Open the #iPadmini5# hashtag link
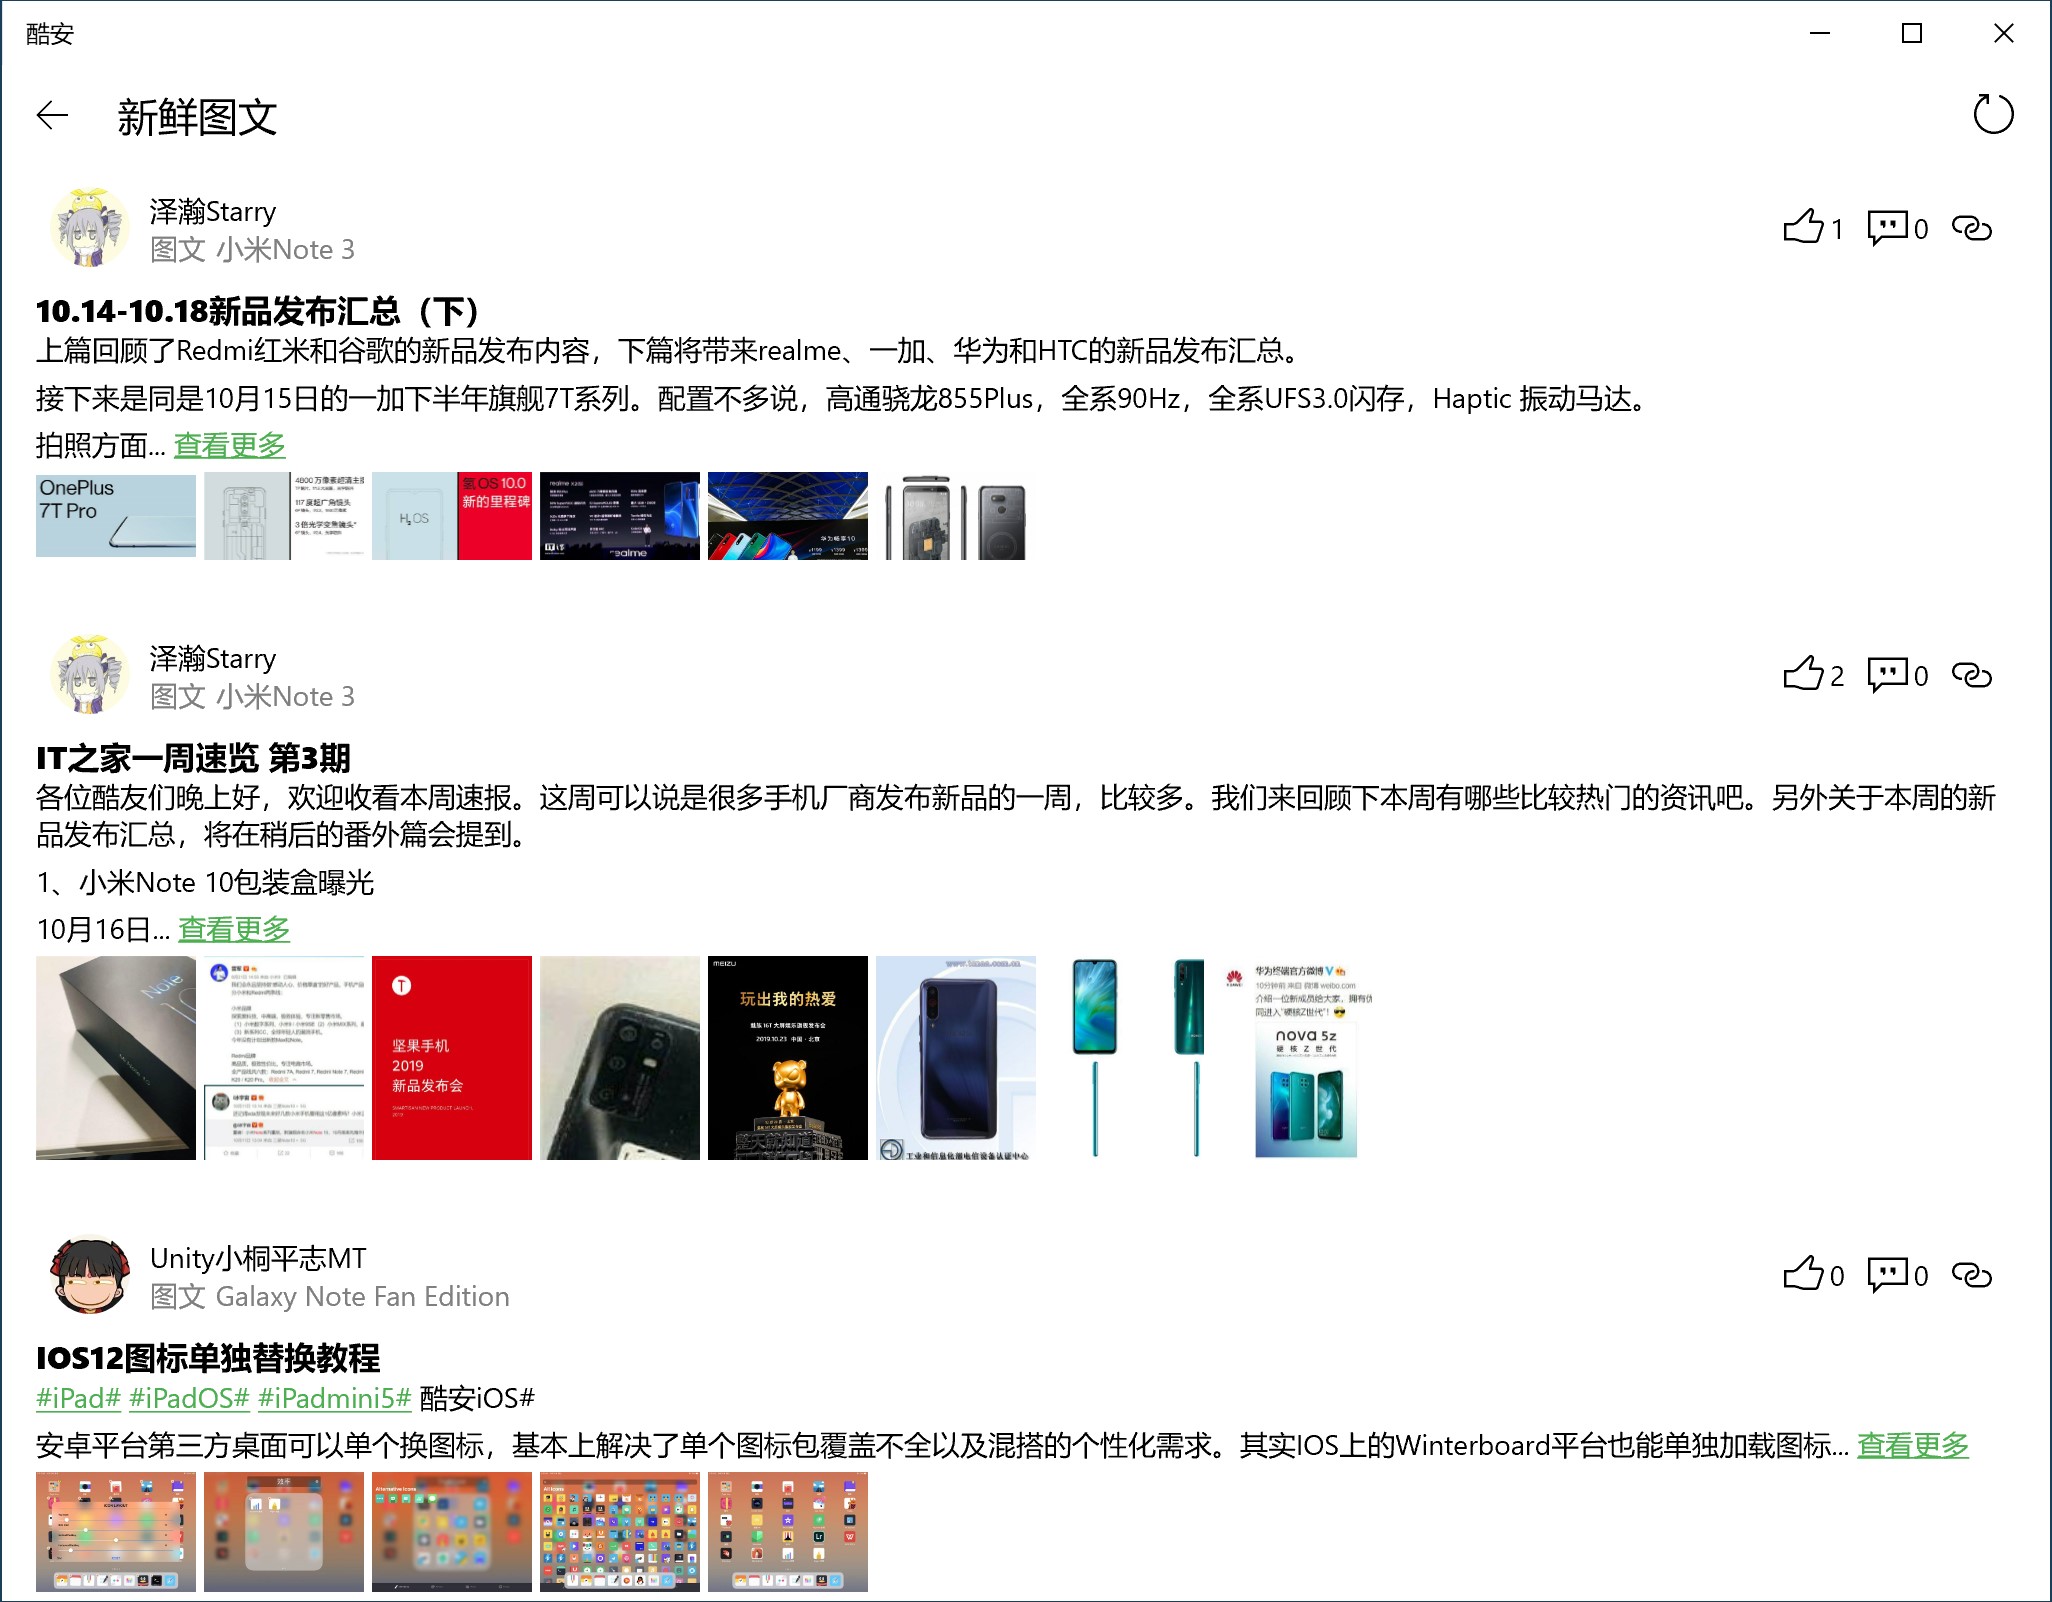The width and height of the screenshot is (2052, 1602). pos(334,1398)
